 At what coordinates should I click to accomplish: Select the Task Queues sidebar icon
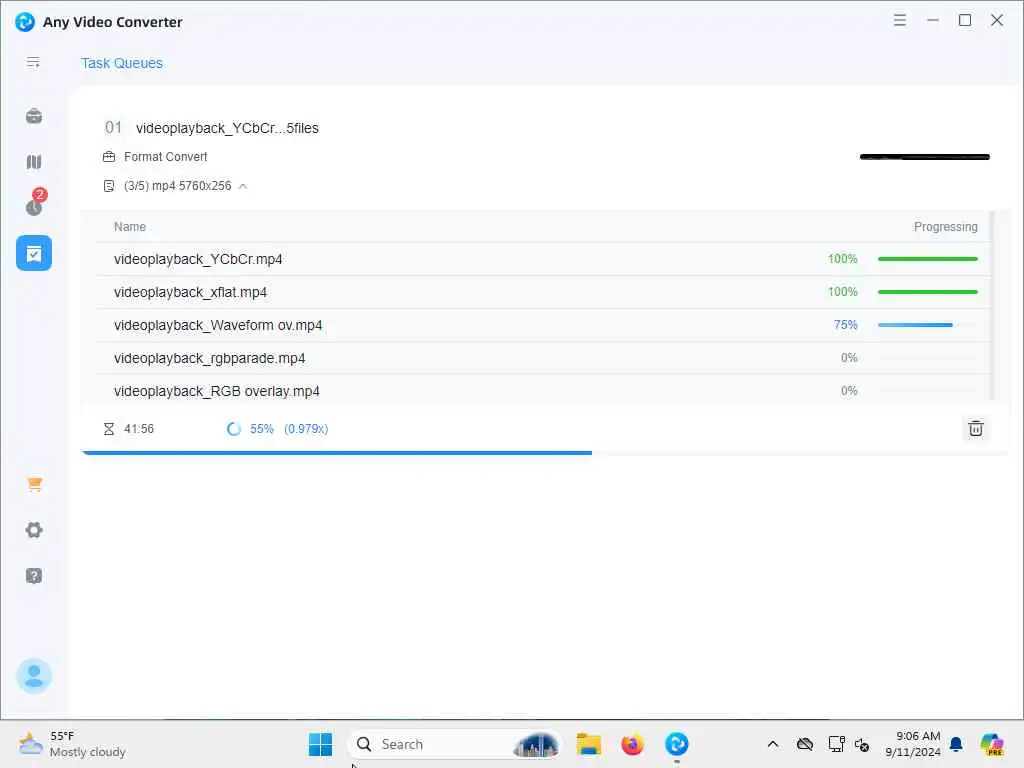pos(34,253)
